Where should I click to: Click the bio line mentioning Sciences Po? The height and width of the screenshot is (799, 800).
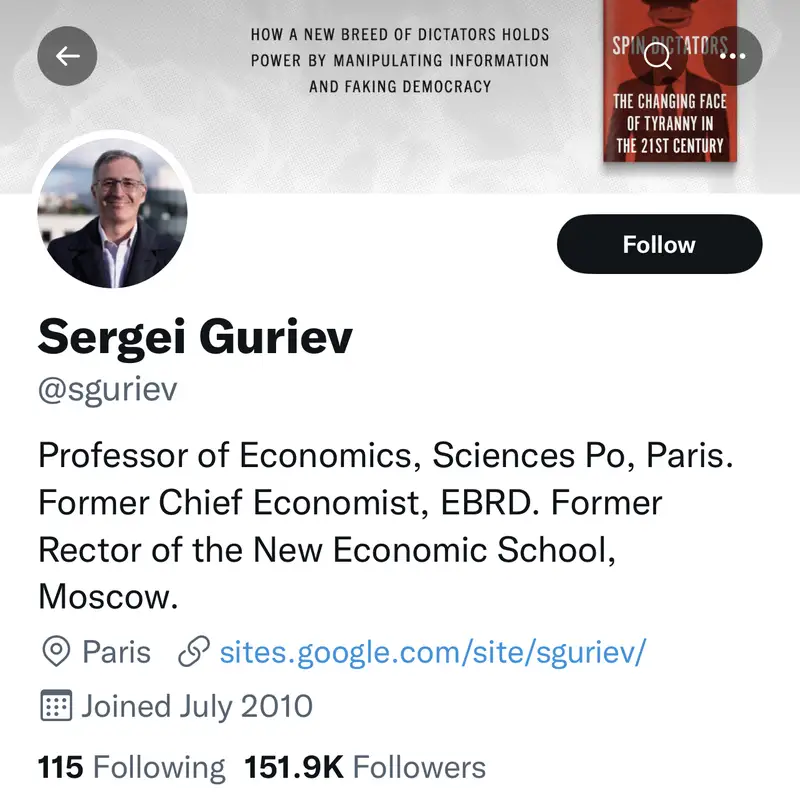coord(386,455)
